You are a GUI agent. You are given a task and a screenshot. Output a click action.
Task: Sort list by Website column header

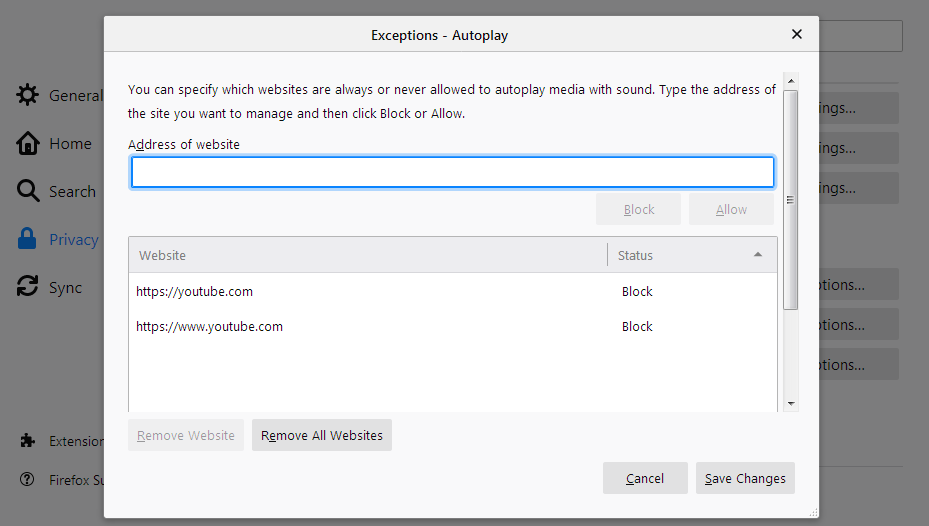tap(368, 255)
